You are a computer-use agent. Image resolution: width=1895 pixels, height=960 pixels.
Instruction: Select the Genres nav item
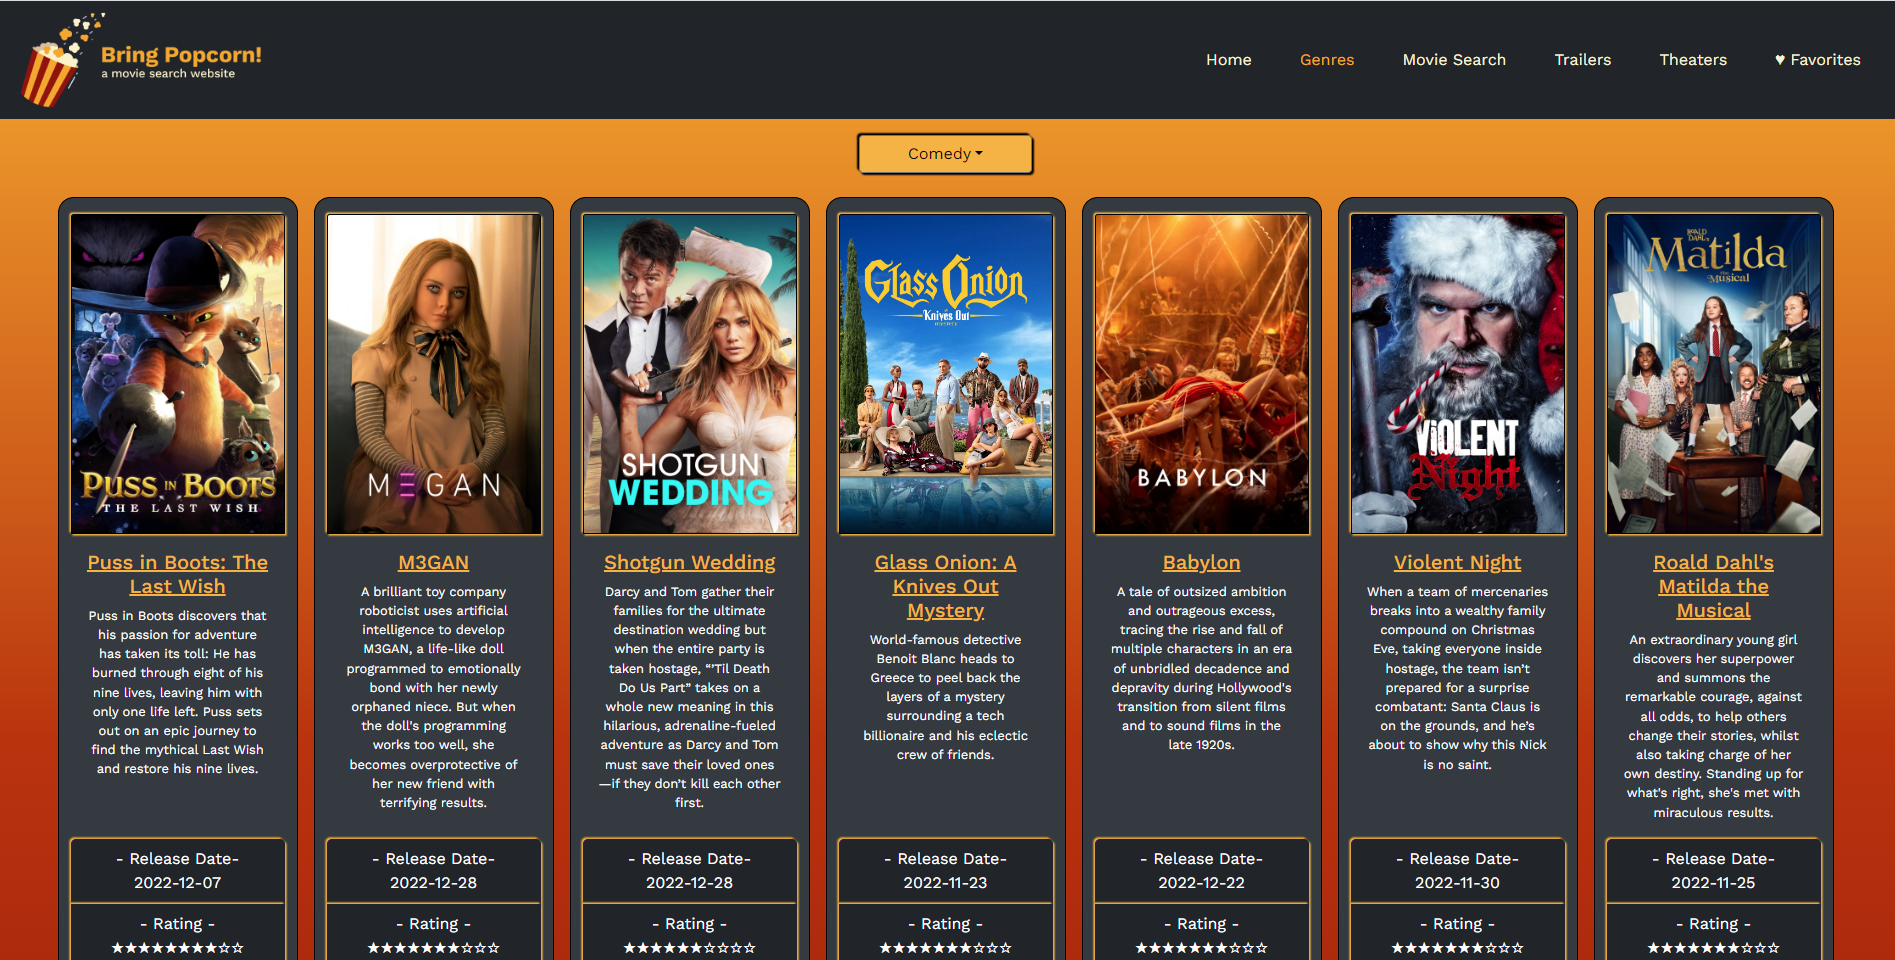1326,60
